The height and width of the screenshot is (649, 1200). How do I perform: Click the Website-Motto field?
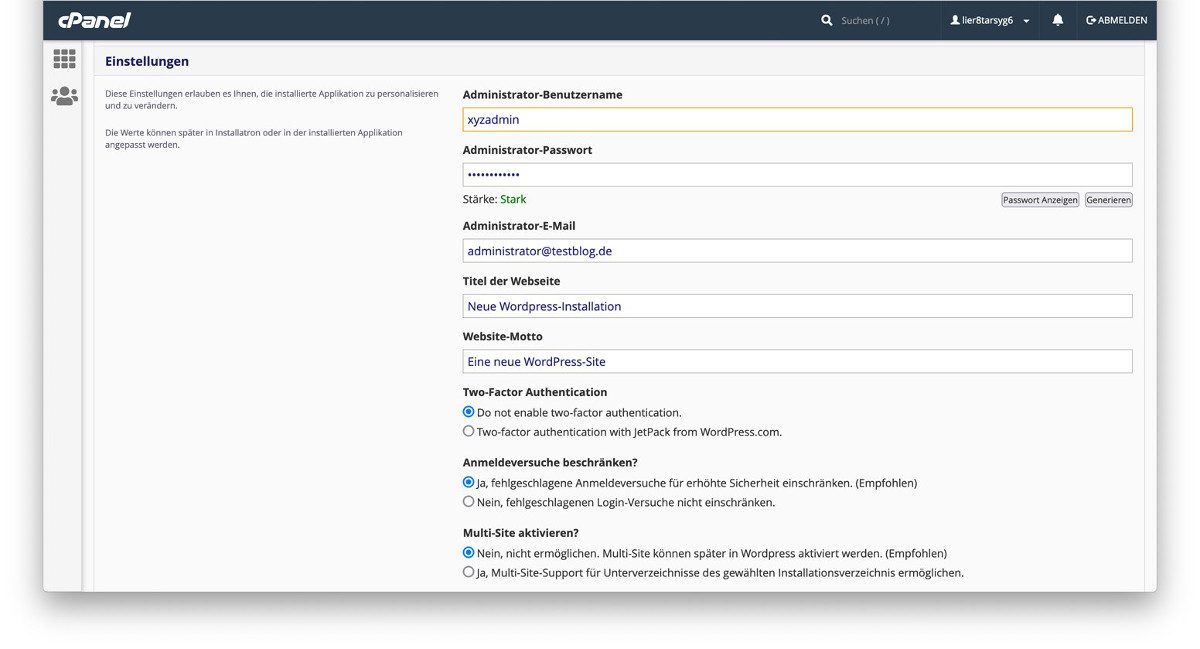(797, 361)
